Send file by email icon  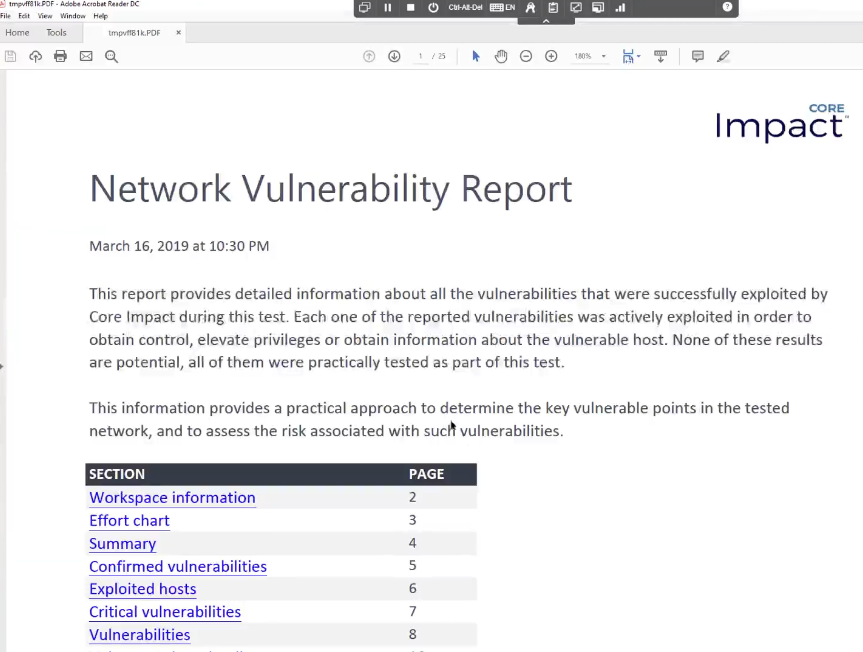click(86, 56)
